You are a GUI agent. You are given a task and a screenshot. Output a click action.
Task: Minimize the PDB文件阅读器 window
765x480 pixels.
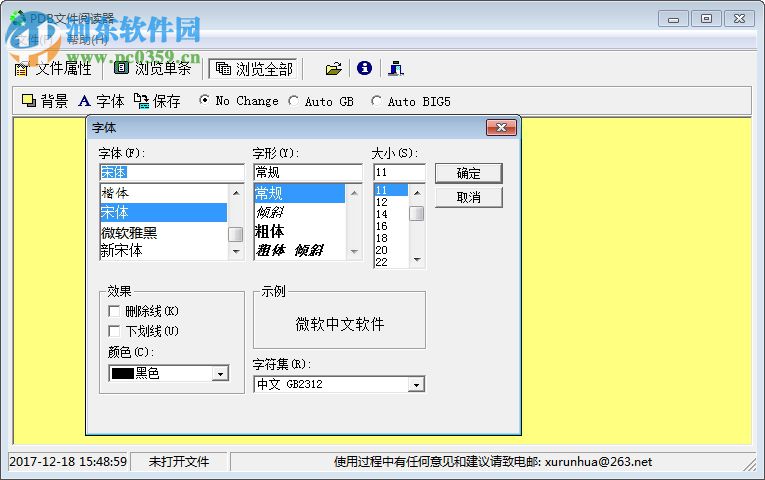(x=673, y=20)
